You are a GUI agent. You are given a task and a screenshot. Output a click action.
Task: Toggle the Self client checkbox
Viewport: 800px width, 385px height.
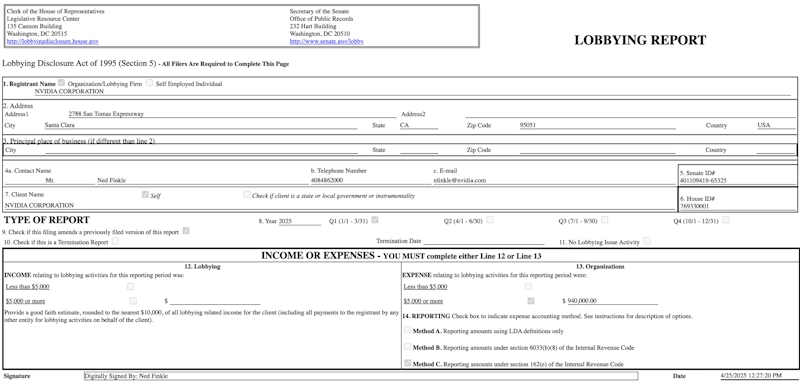145,194
